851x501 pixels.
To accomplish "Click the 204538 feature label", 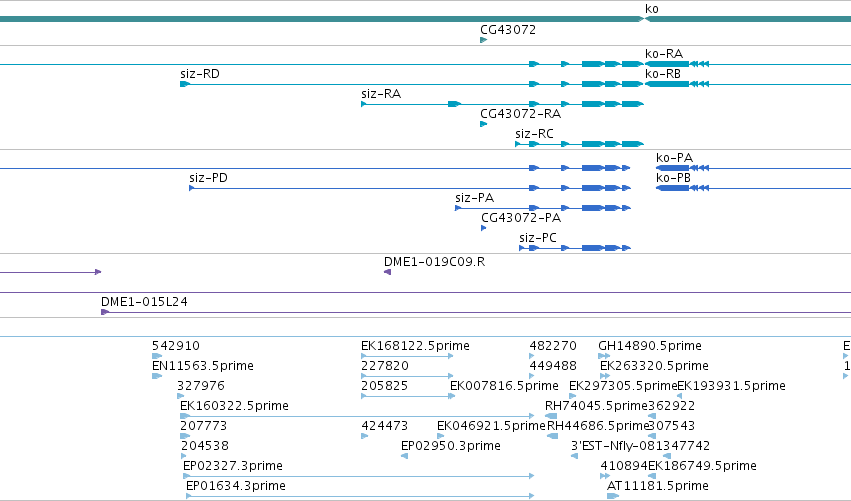I will click(x=206, y=446).
